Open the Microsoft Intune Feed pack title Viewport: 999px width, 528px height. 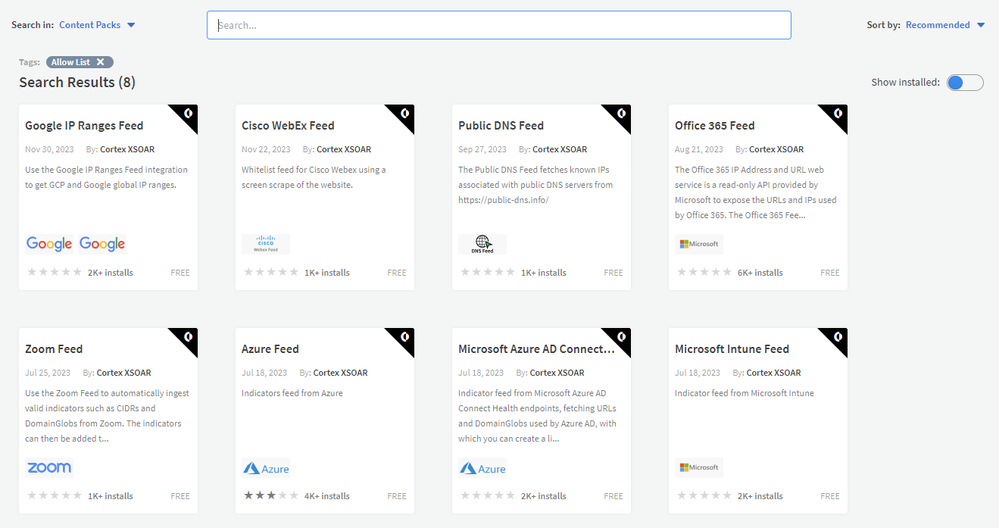(x=732, y=349)
